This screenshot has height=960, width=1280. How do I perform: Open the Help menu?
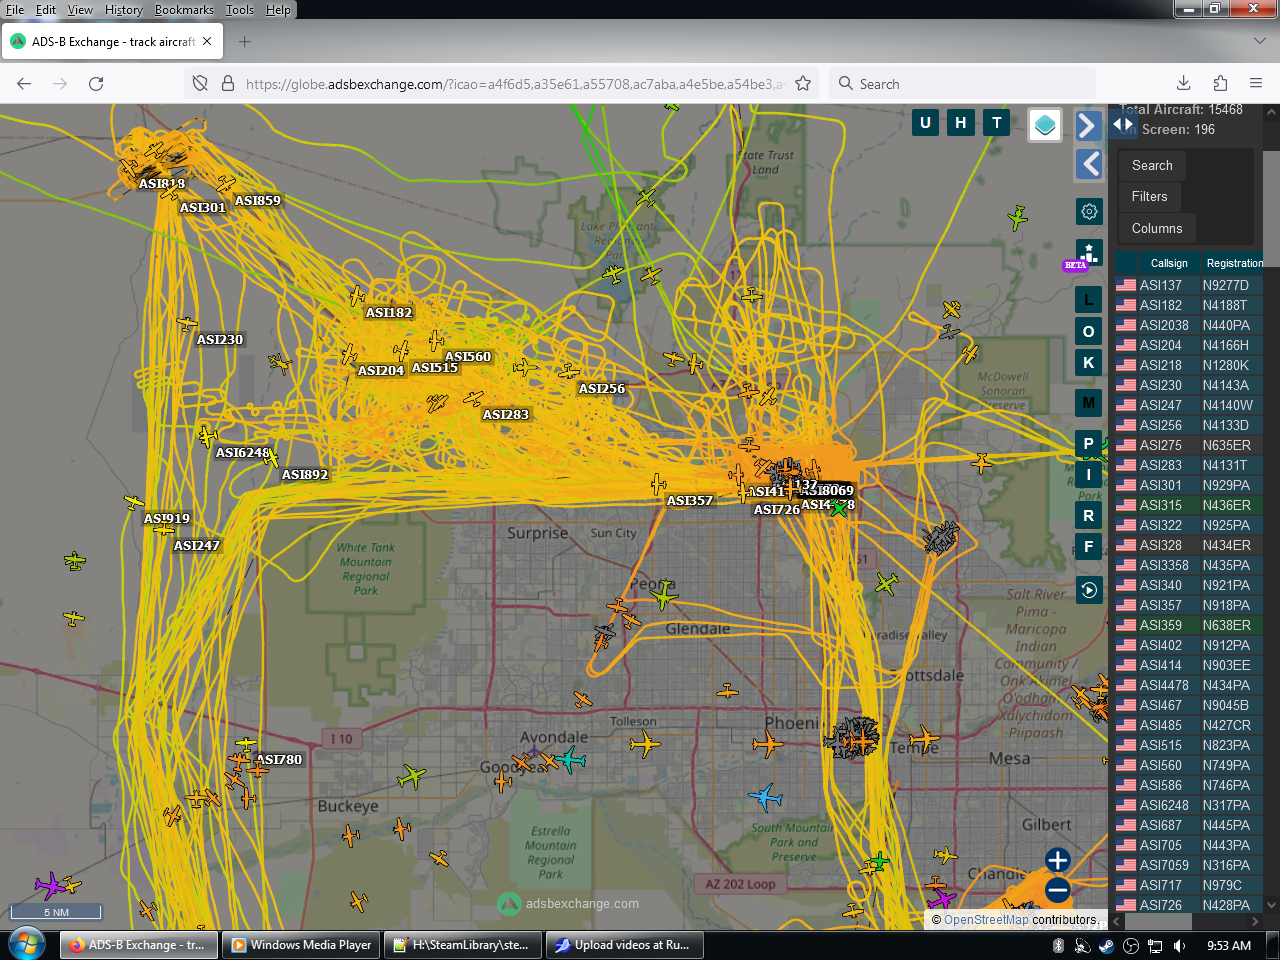coord(278,10)
